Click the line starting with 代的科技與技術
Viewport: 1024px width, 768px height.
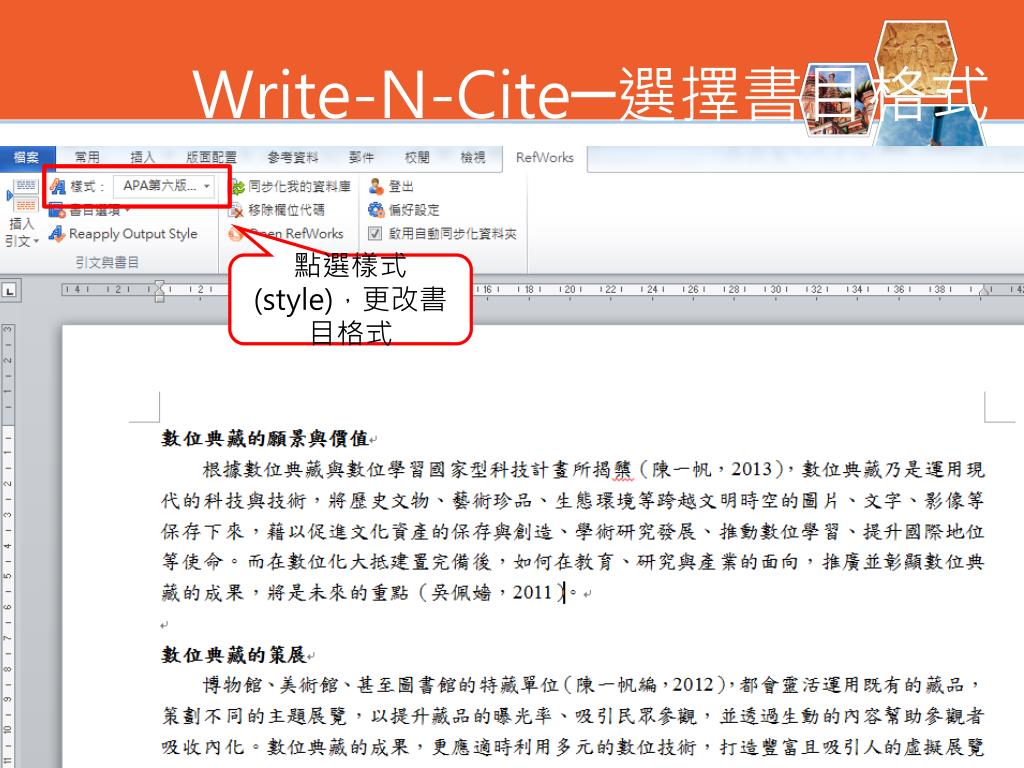(572, 500)
